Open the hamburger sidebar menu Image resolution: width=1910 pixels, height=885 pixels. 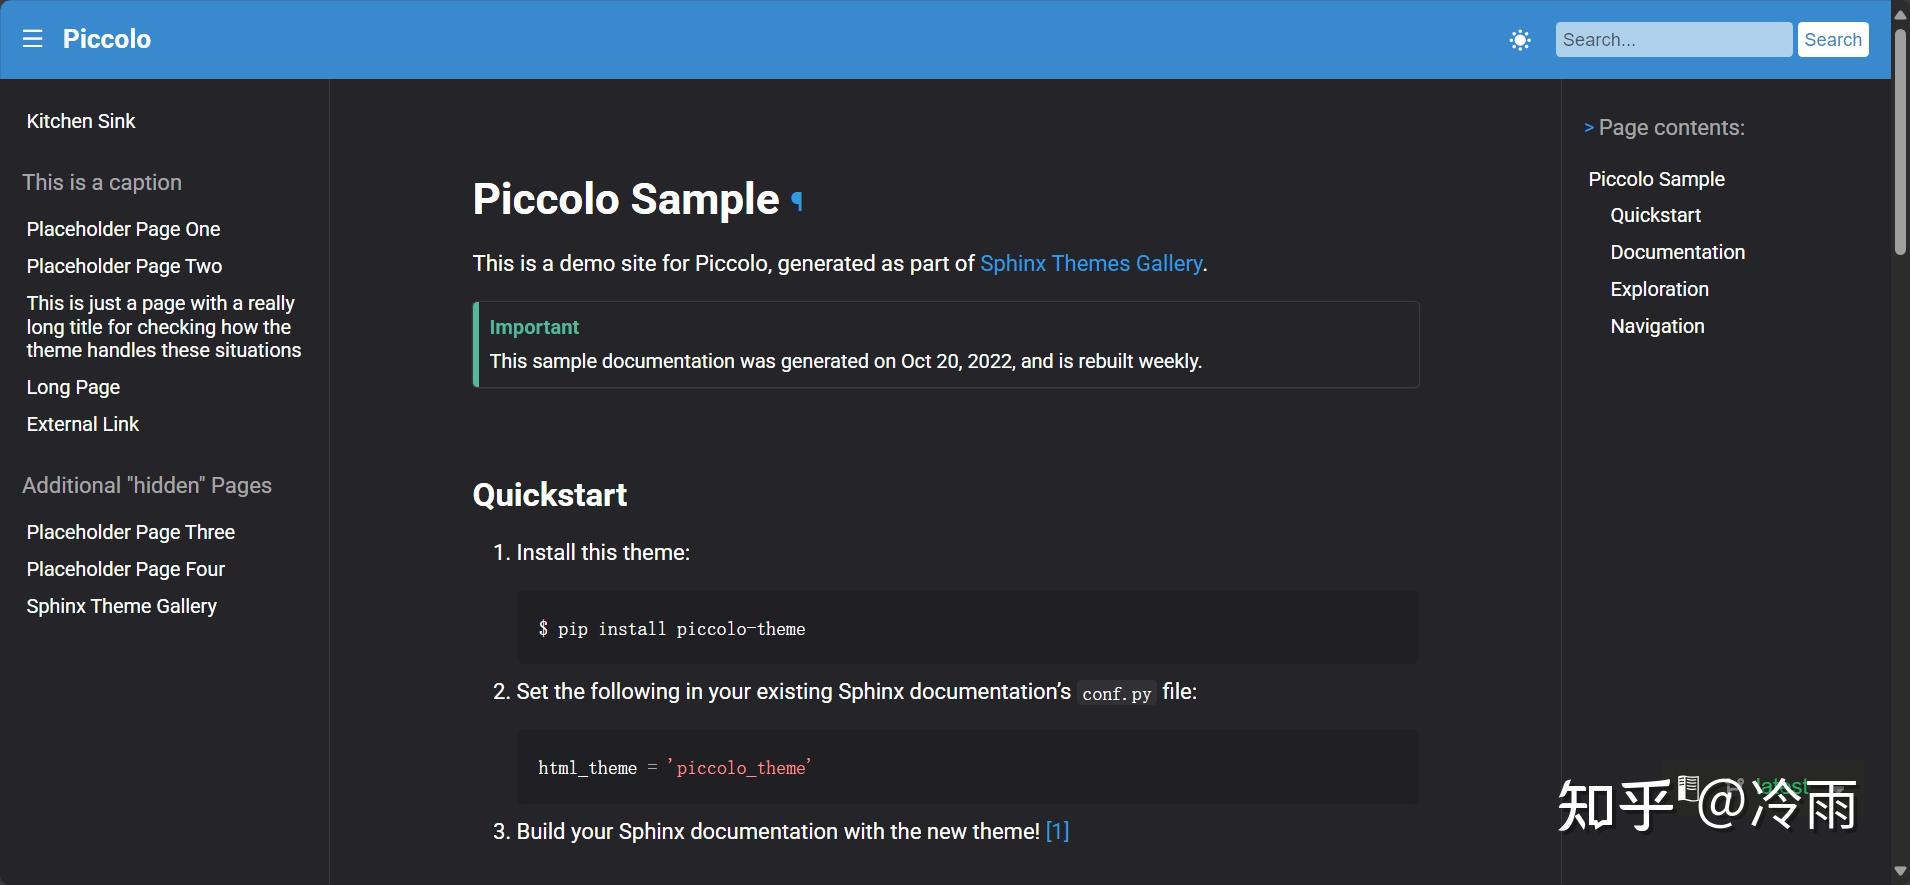pos(33,39)
